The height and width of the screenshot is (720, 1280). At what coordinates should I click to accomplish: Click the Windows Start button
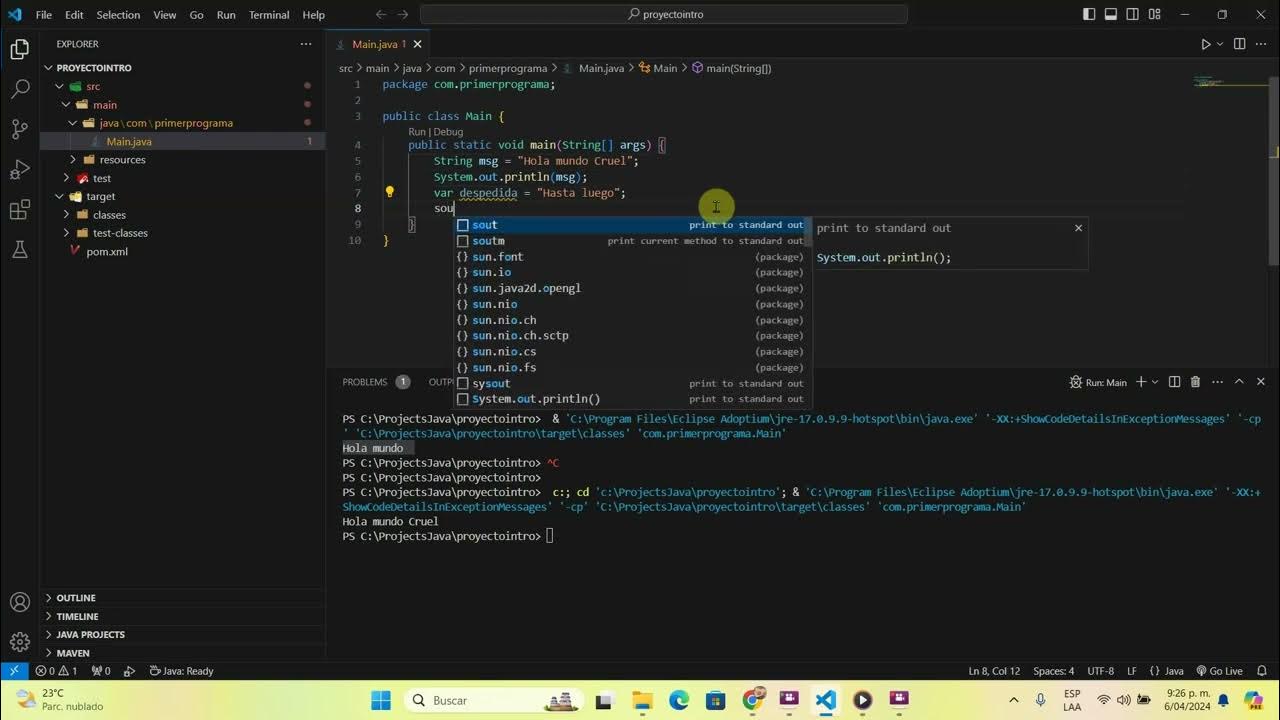[381, 700]
